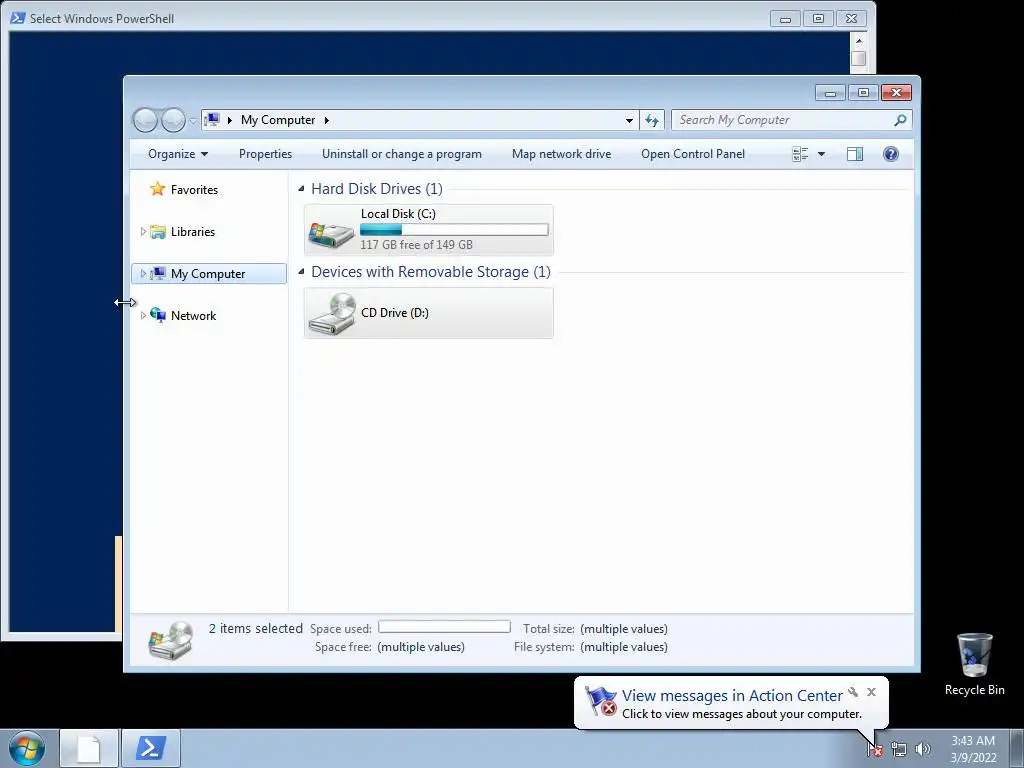Expand the Libraries tree node
1024x768 pixels.
(143, 232)
